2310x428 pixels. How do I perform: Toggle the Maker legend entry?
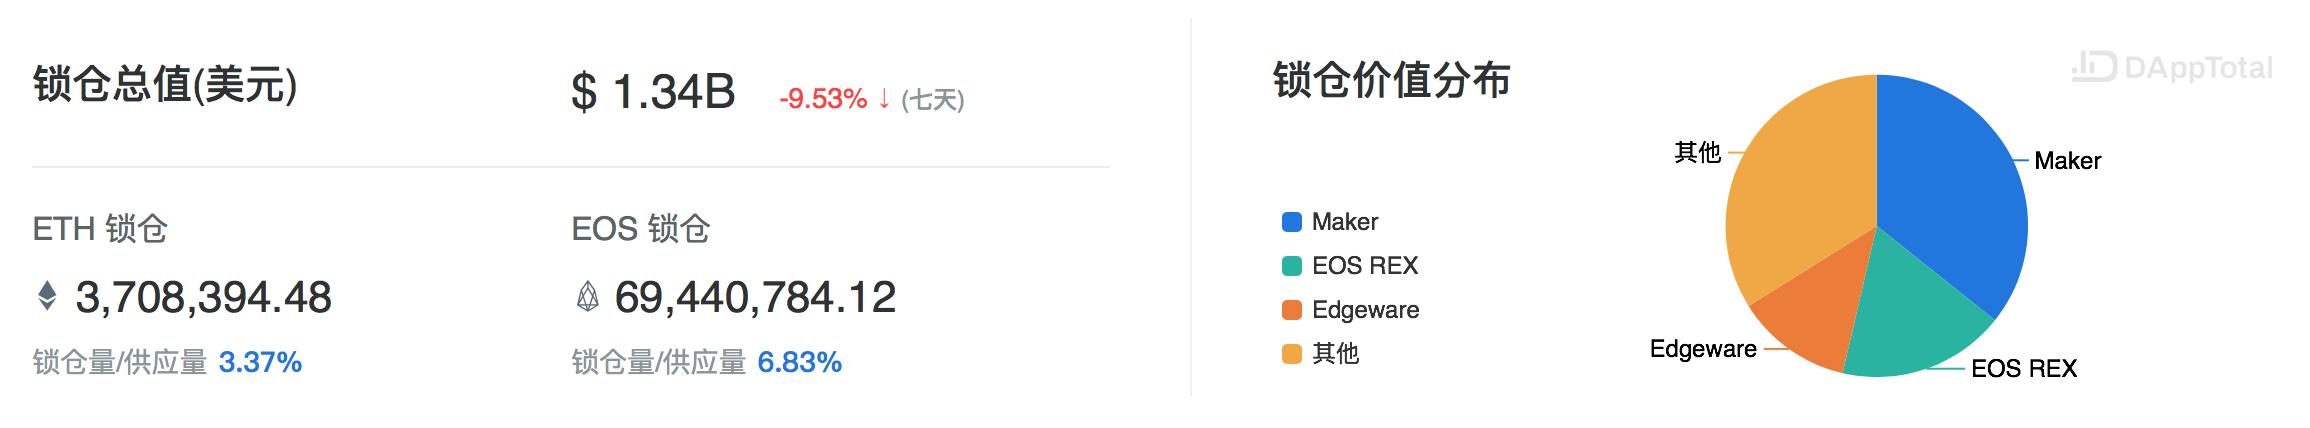1330,222
